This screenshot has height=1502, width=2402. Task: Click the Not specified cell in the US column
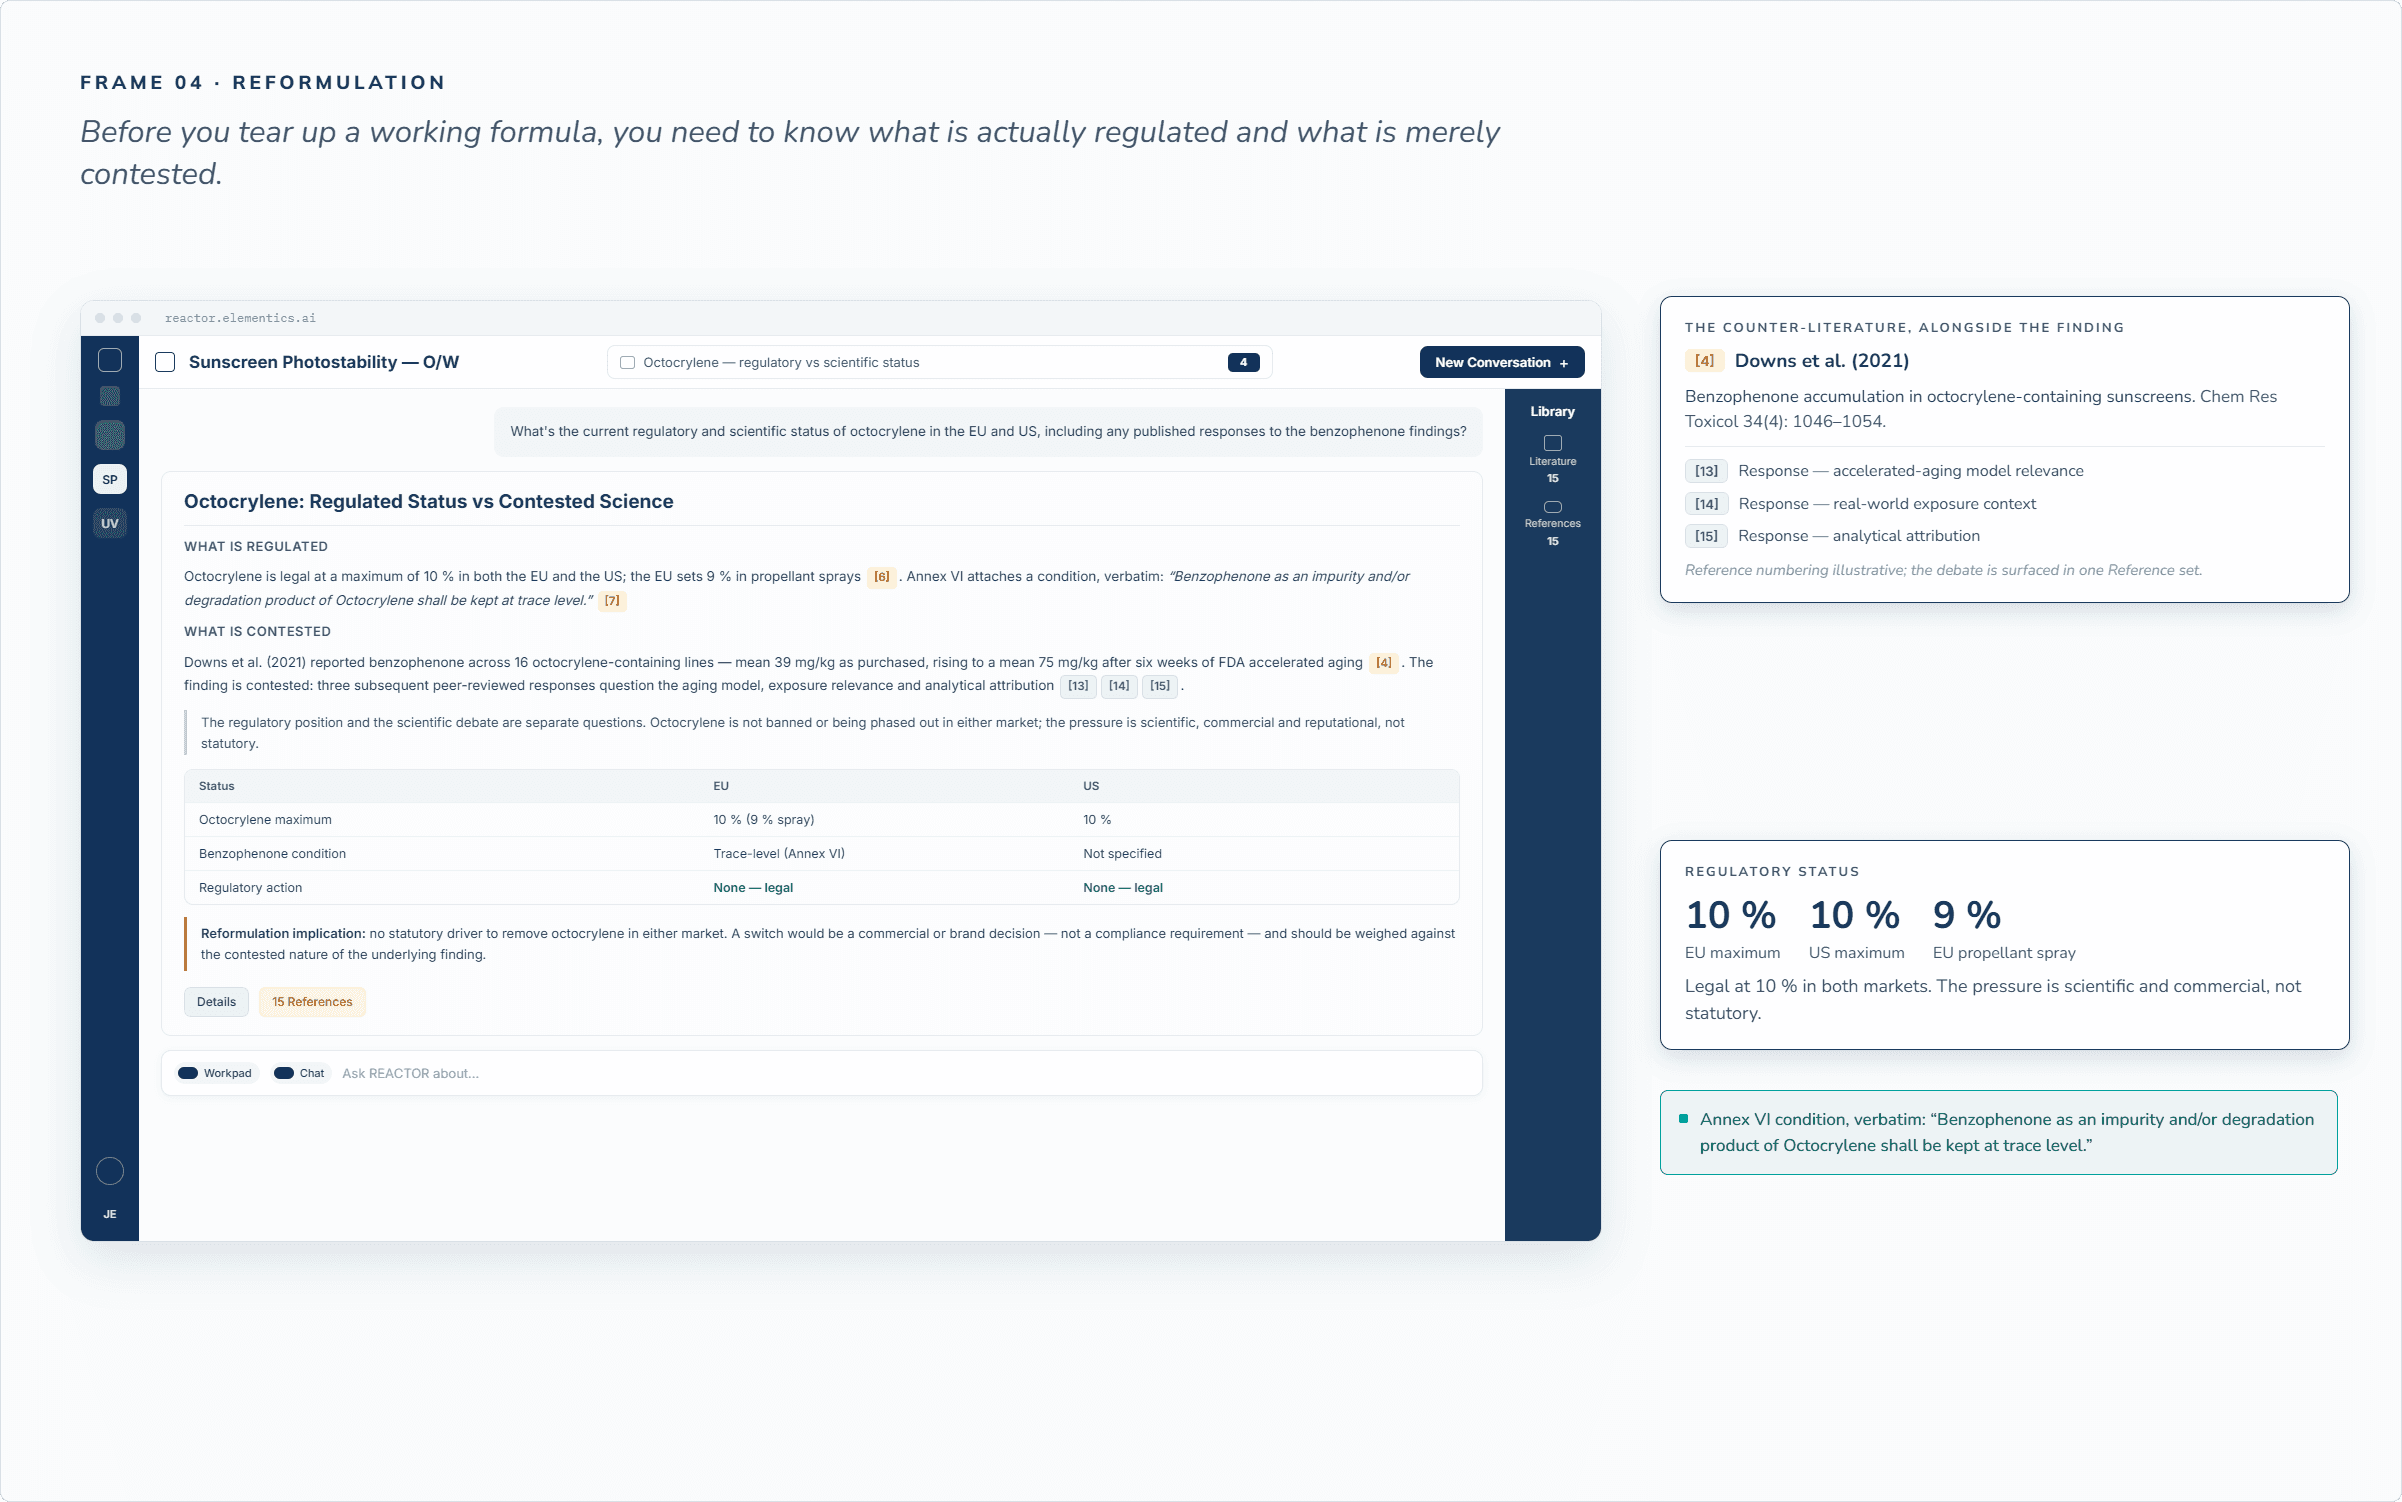(1122, 854)
